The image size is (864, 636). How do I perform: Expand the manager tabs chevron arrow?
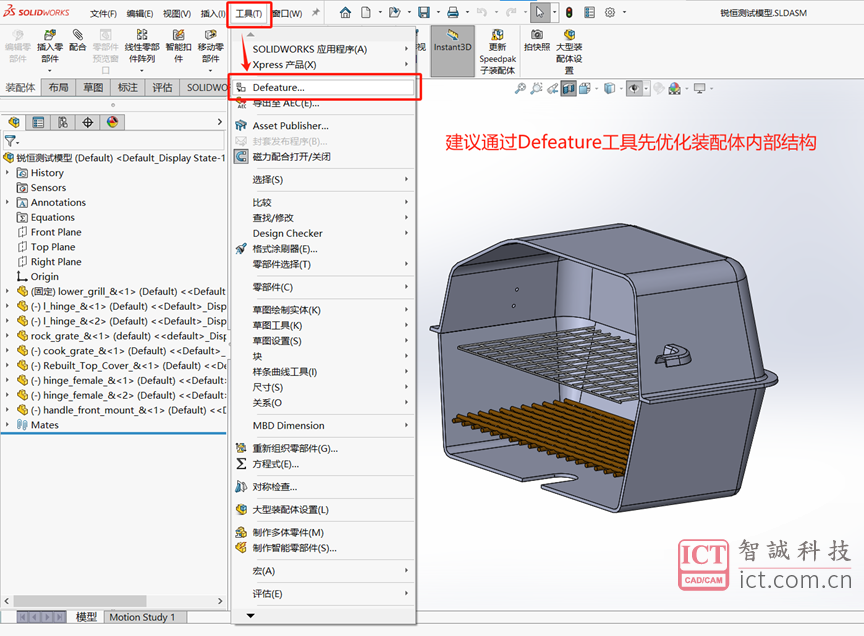click(x=219, y=122)
